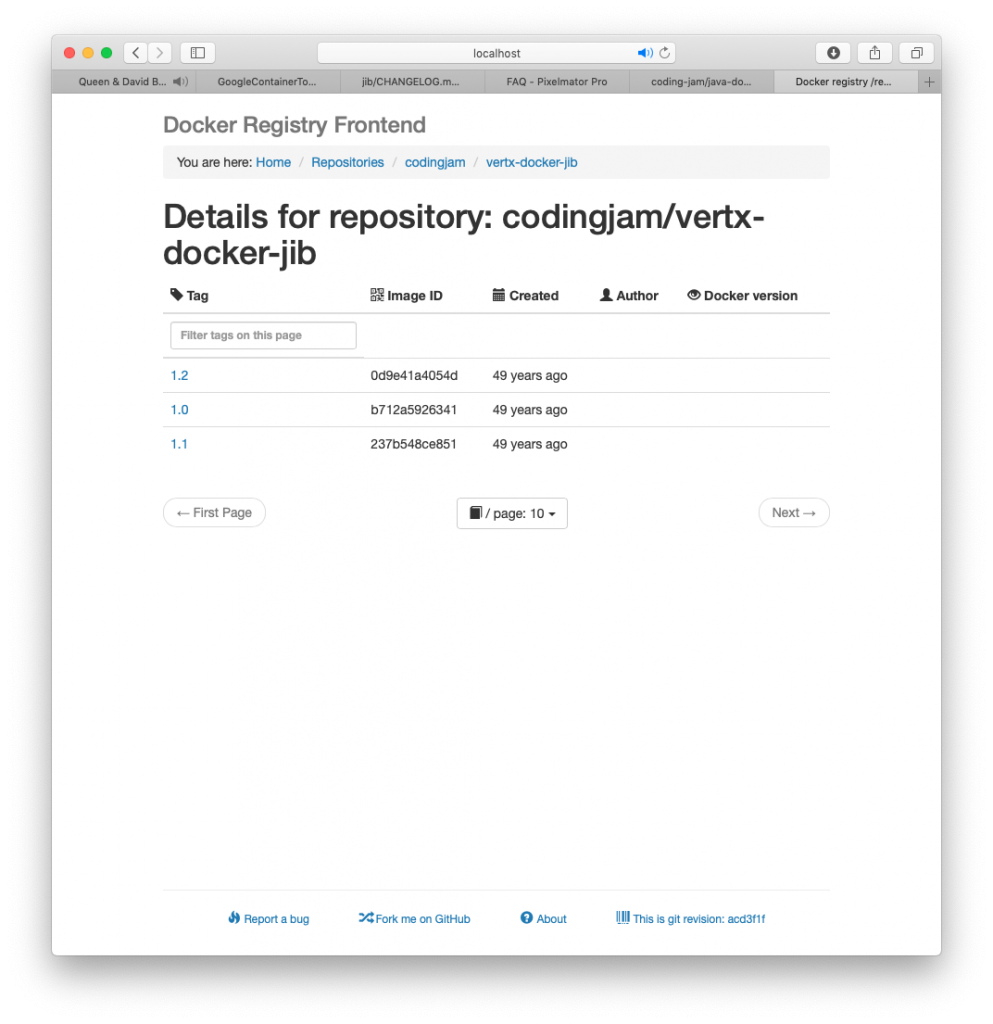Open the Safari downloads button

pyautogui.click(x=833, y=53)
